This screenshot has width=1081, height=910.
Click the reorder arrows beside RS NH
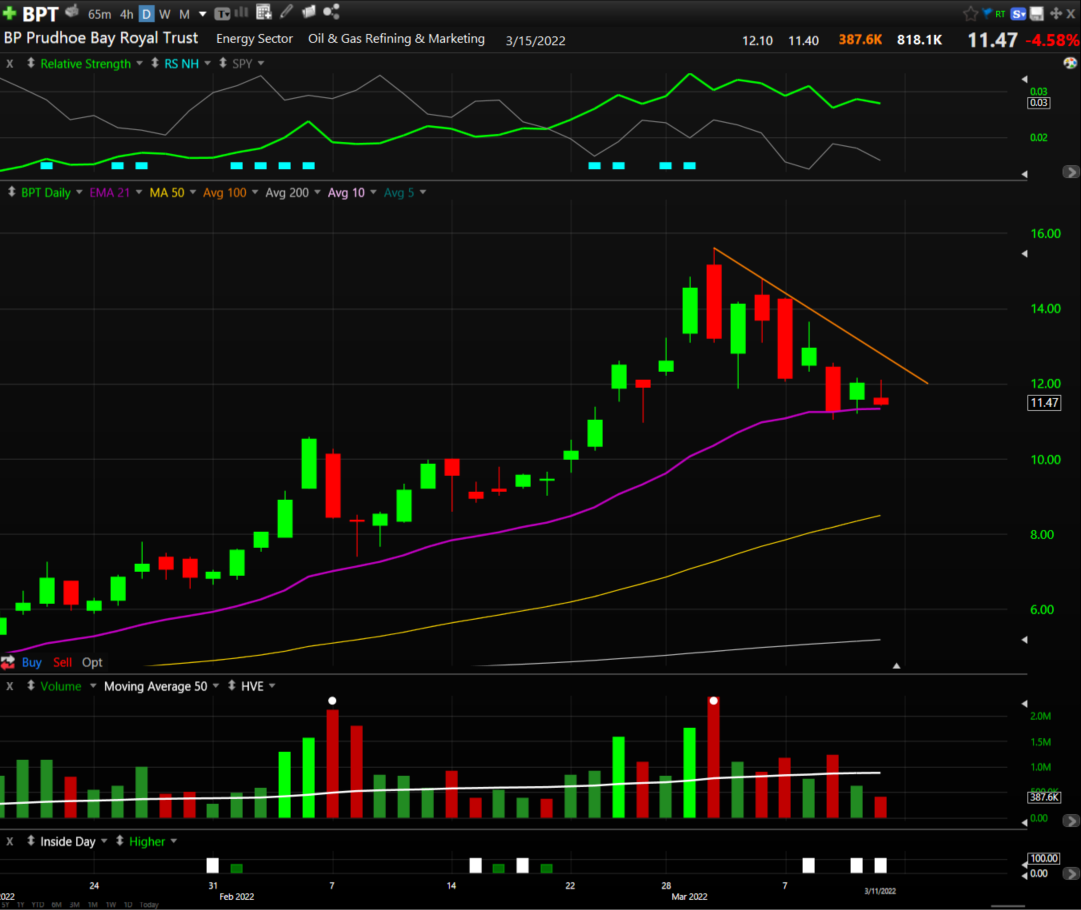coord(154,63)
